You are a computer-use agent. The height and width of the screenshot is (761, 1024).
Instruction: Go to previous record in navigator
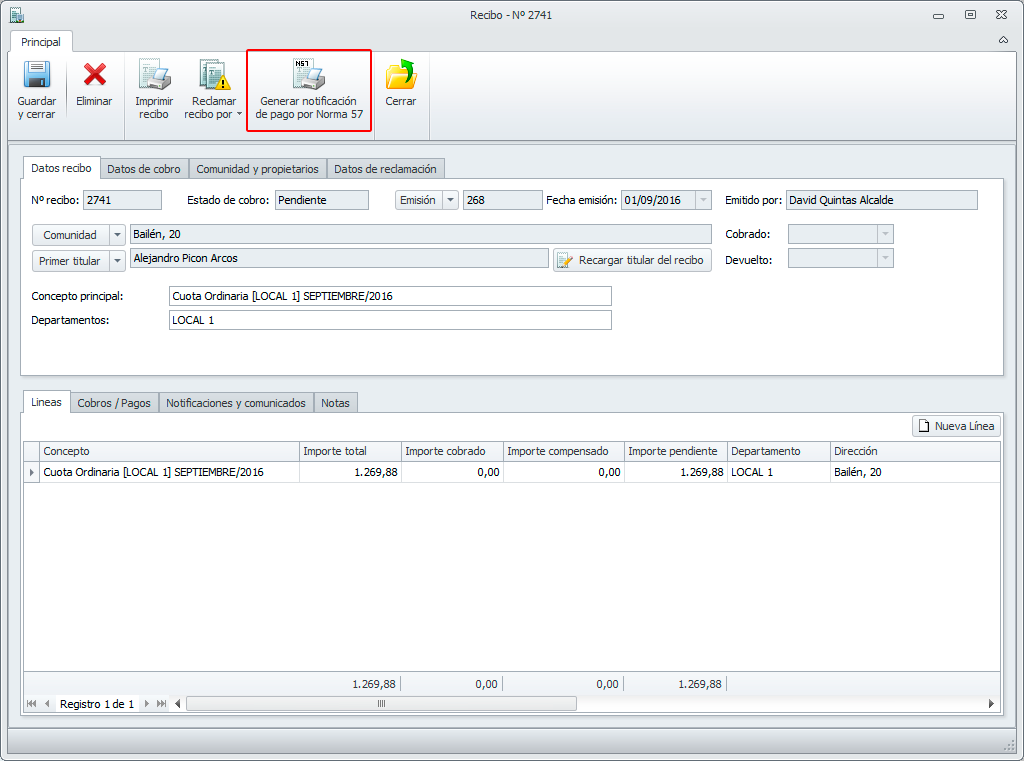pyautogui.click(x=47, y=704)
